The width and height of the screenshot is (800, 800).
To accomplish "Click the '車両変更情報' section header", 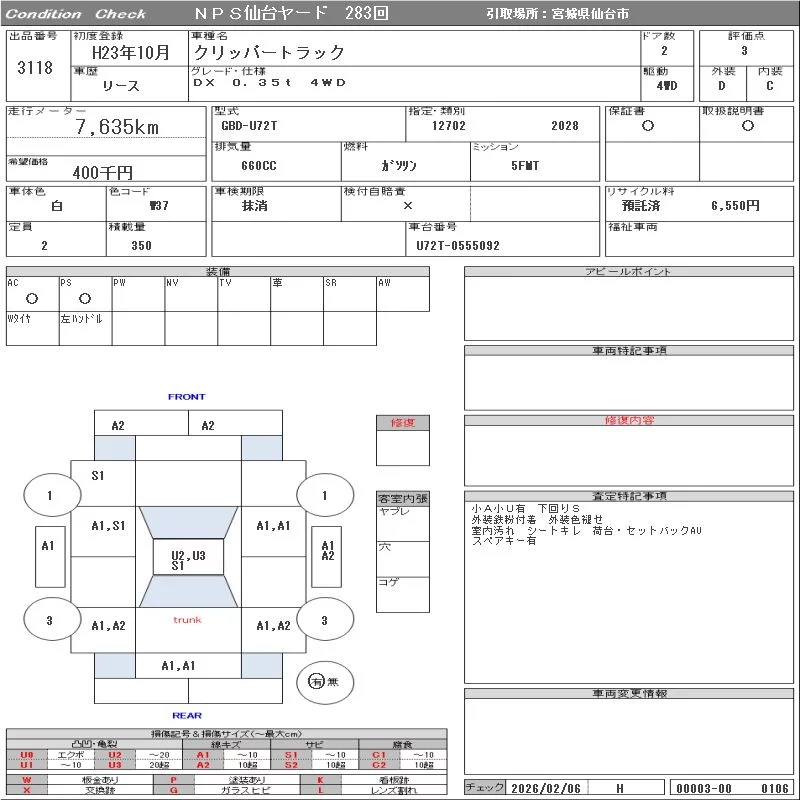I will tap(629, 693).
